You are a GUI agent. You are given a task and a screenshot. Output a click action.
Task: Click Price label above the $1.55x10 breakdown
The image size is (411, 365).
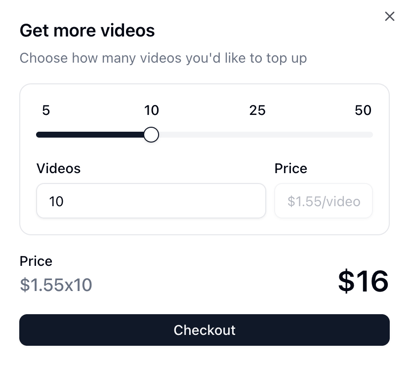[x=36, y=261]
